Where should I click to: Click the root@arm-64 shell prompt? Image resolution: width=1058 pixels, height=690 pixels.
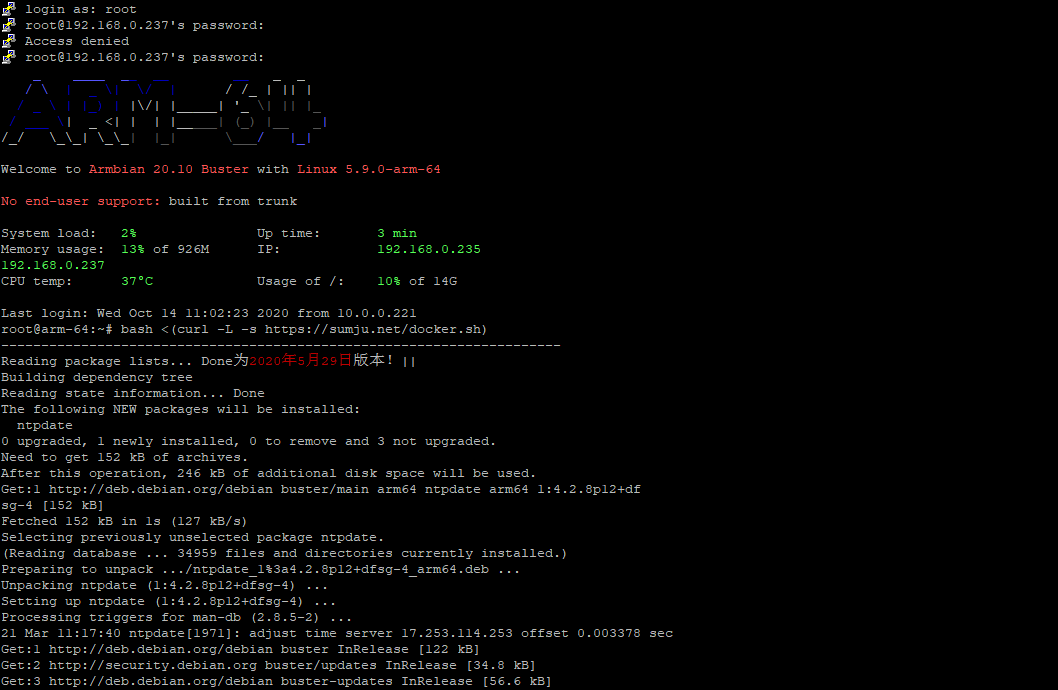tap(60, 329)
